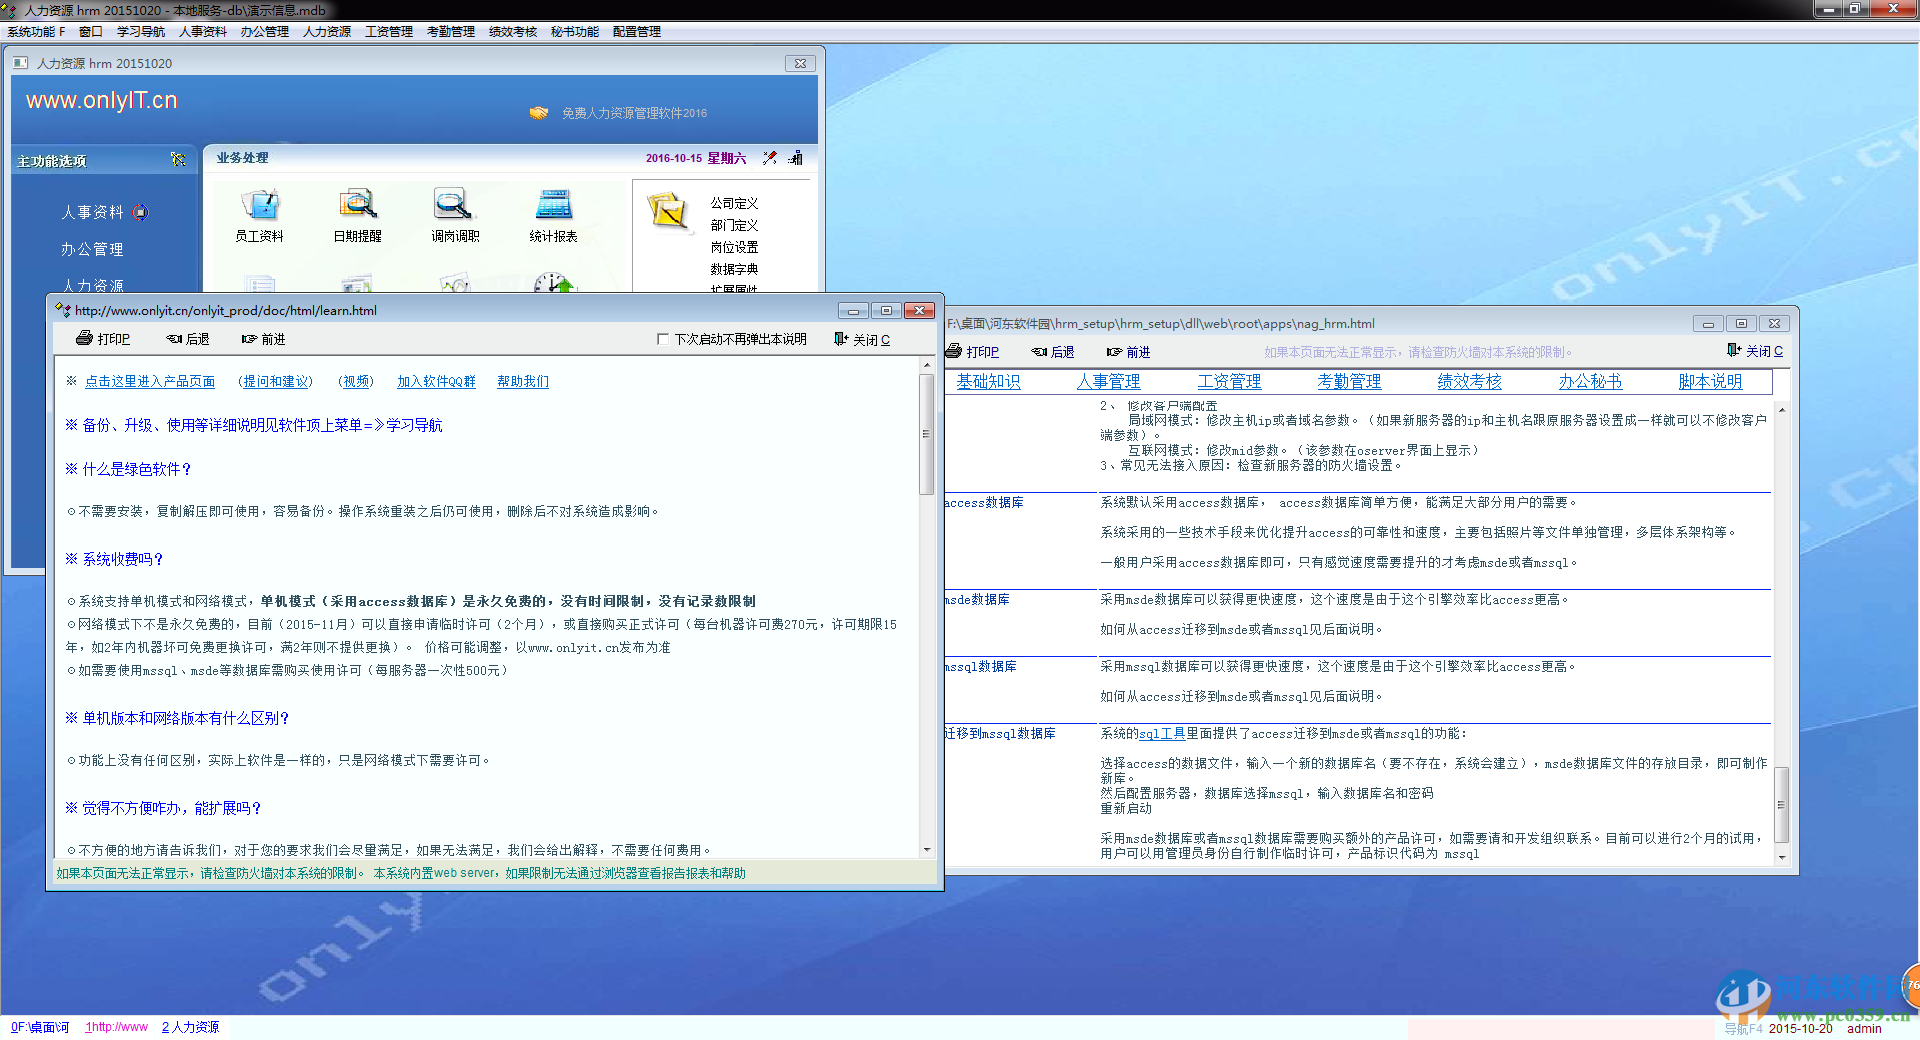Viewport: 1920px width, 1040px height.
Task: Enable 下次启动不再弹出本说明 checkbox
Action: click(661, 339)
